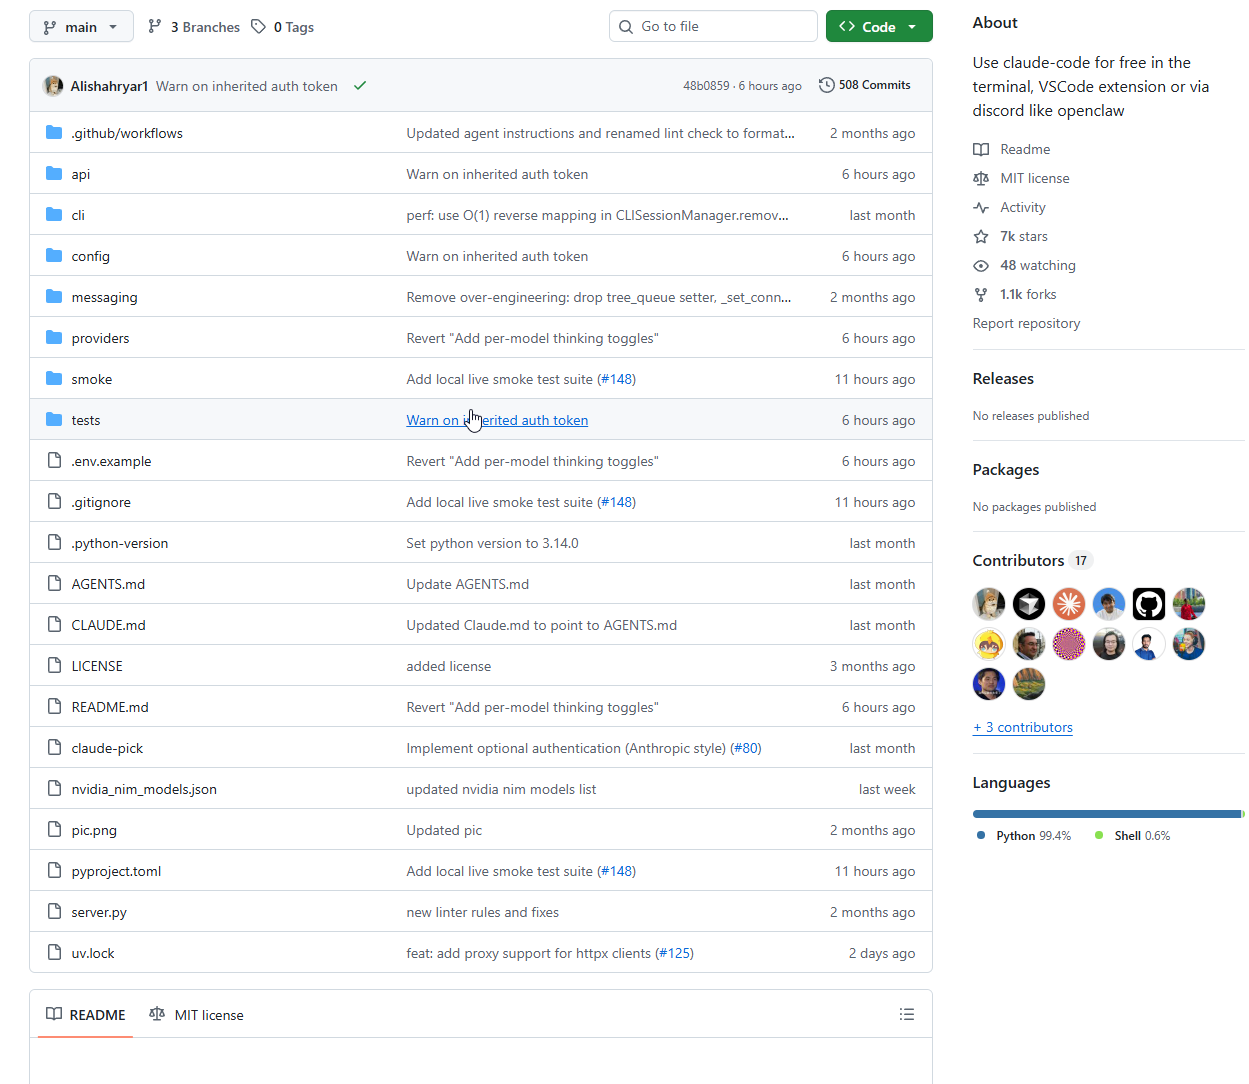Viewport: 1249px width, 1084px height.
Task: Open the 508 Commits history
Action: click(865, 85)
